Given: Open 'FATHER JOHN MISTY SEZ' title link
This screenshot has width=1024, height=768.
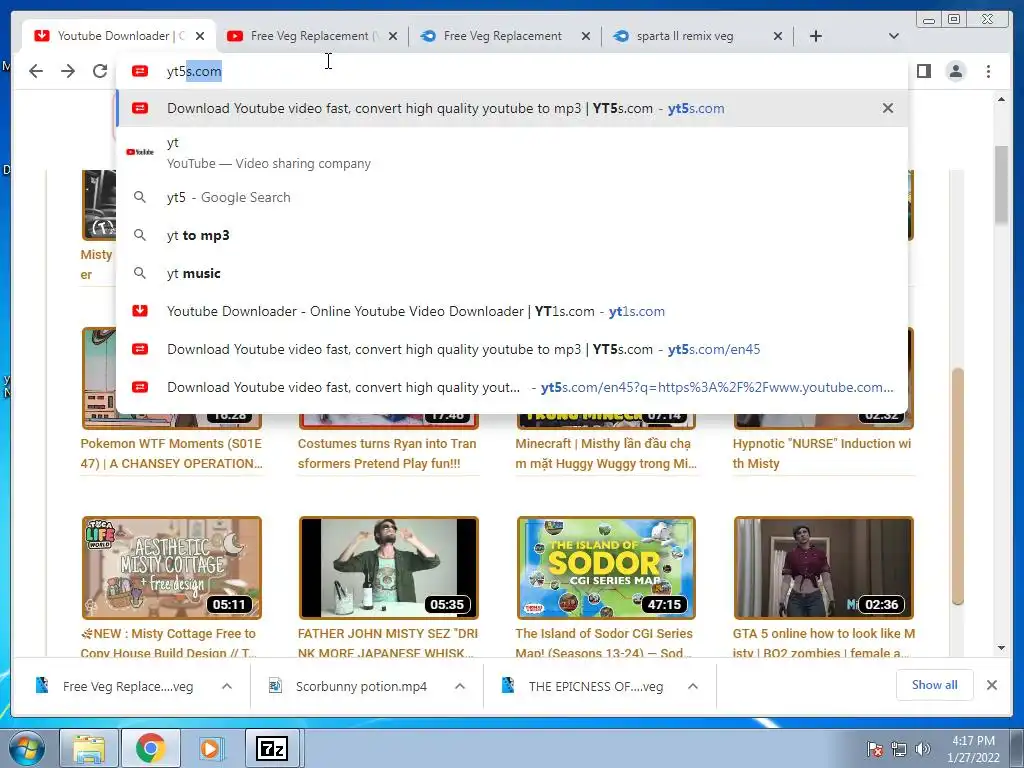Looking at the screenshot, I should 388,643.
